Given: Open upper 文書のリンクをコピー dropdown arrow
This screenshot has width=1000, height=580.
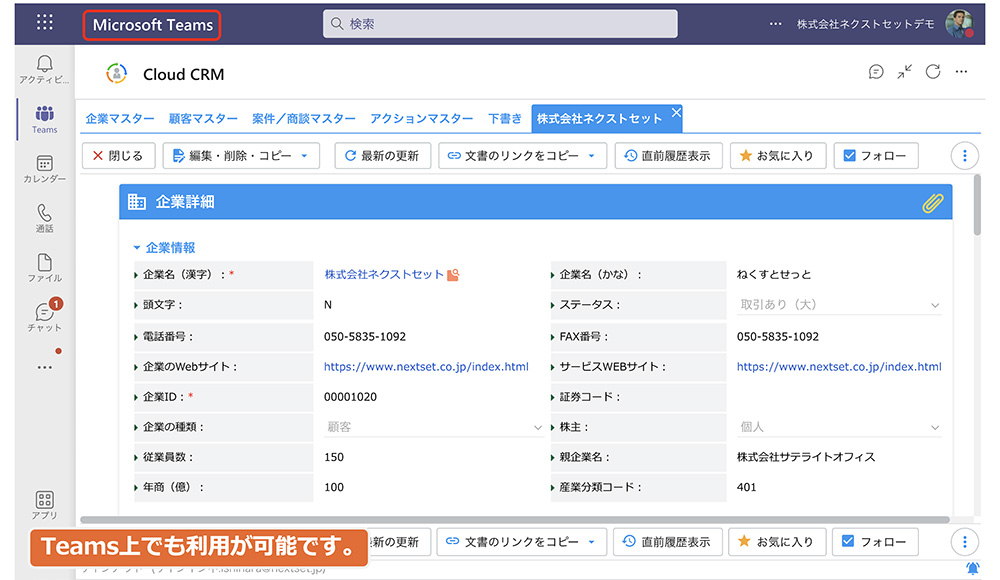Looking at the screenshot, I should 592,156.
